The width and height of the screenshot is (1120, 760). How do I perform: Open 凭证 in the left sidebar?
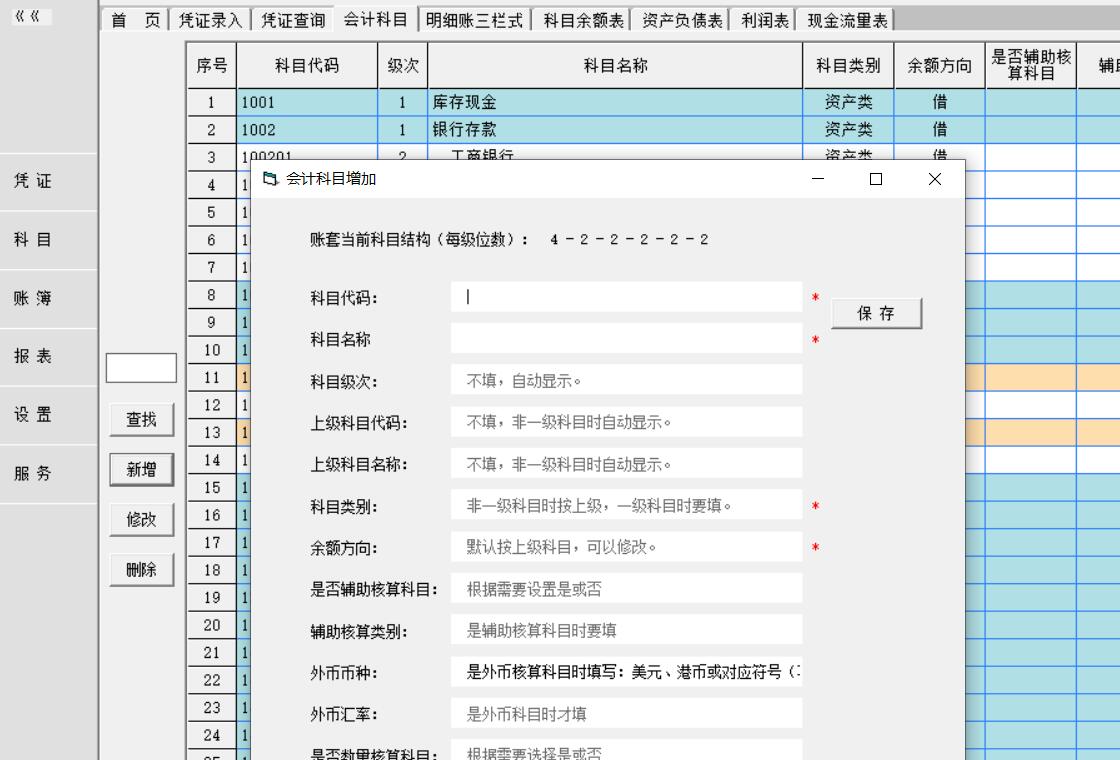point(33,181)
